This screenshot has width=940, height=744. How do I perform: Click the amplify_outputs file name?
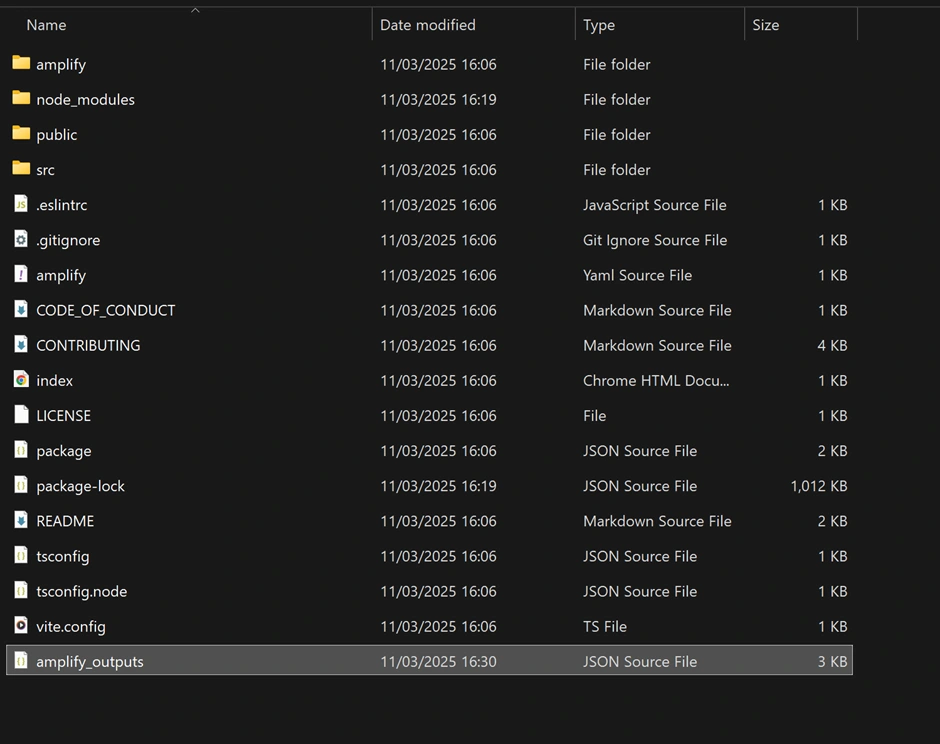pos(90,661)
